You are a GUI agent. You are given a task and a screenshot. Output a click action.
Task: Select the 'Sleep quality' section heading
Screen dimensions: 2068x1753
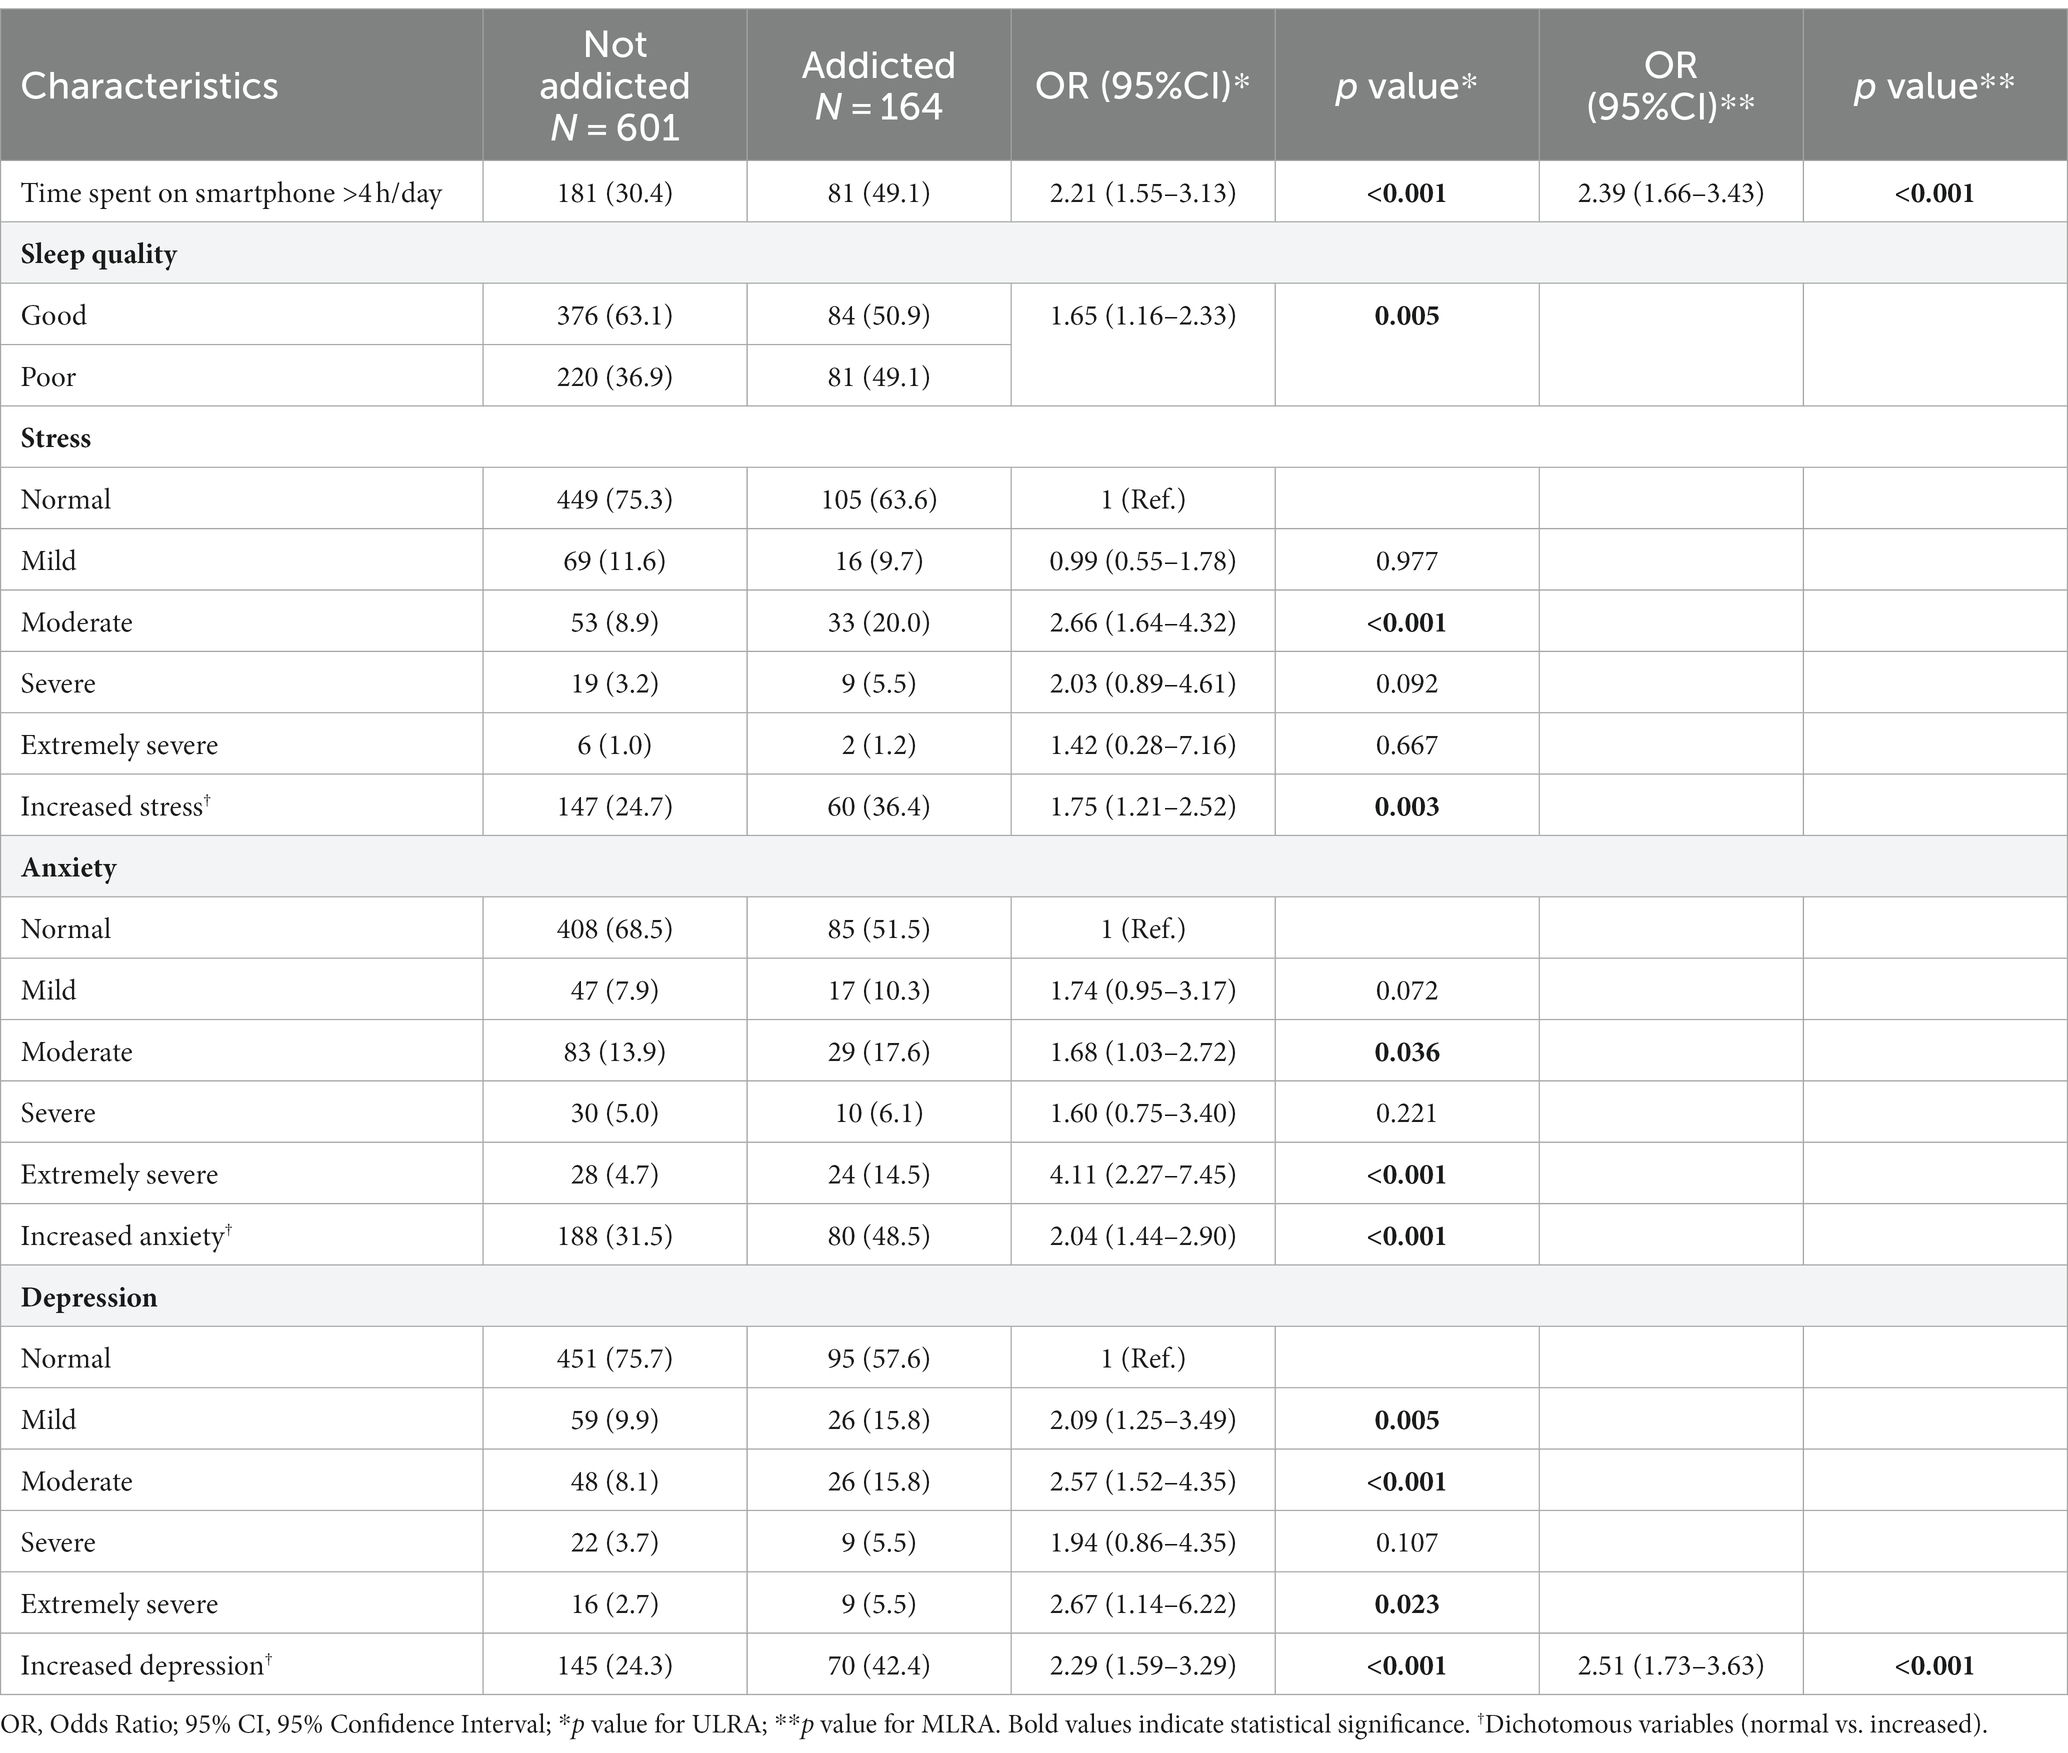(99, 254)
